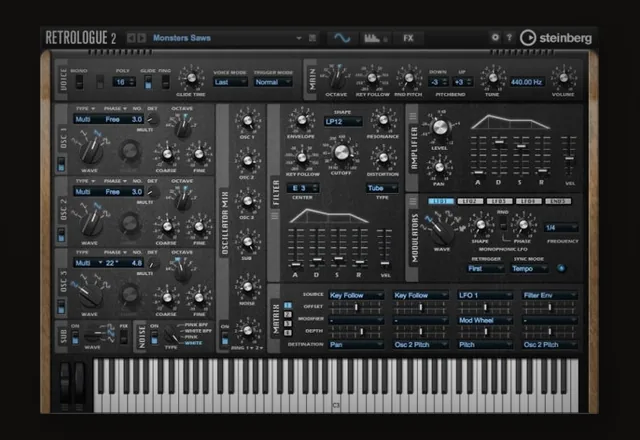Switch to the LFO4 modulator tab
This screenshot has height=440, width=640.
[529, 201]
